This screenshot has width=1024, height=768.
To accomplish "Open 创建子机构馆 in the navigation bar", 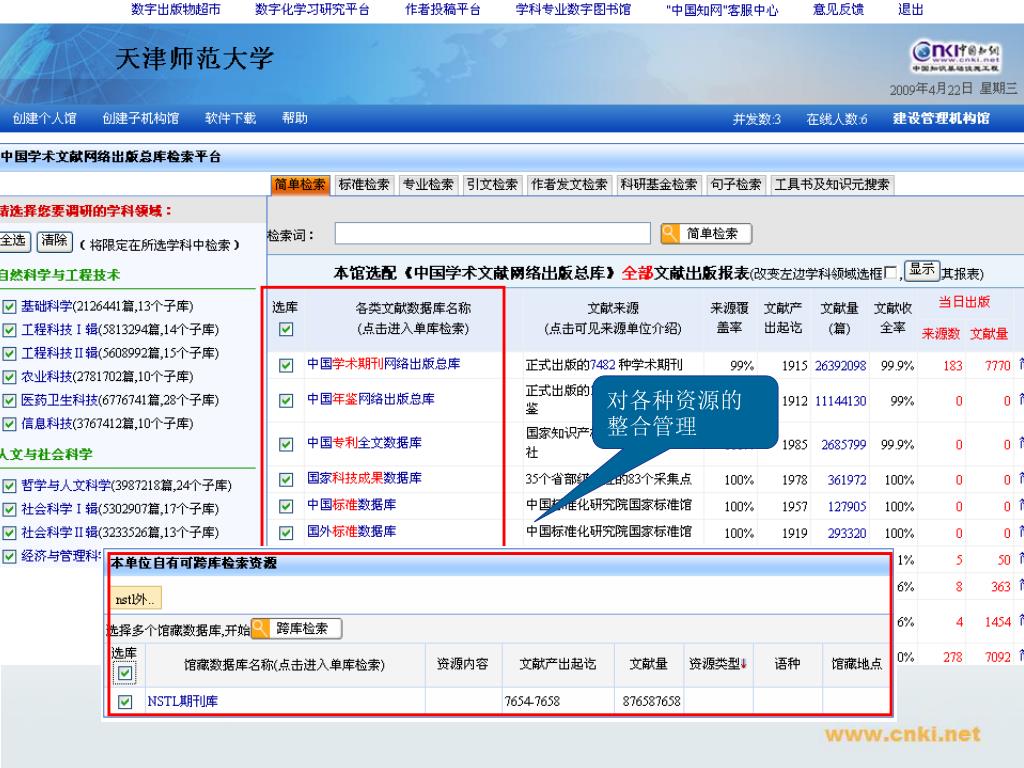I will pos(140,118).
